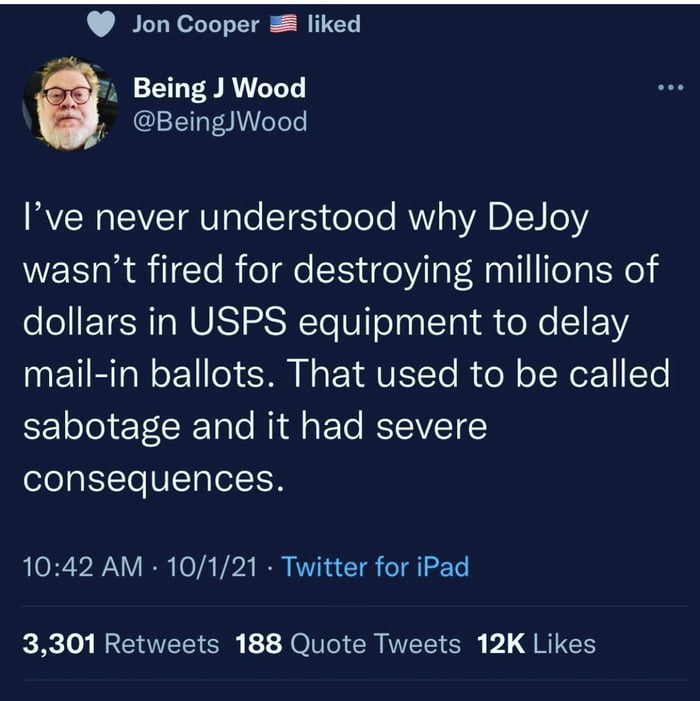The width and height of the screenshot is (700, 701).
Task: Show the 188 Quote Tweets
Action: (x=348, y=644)
